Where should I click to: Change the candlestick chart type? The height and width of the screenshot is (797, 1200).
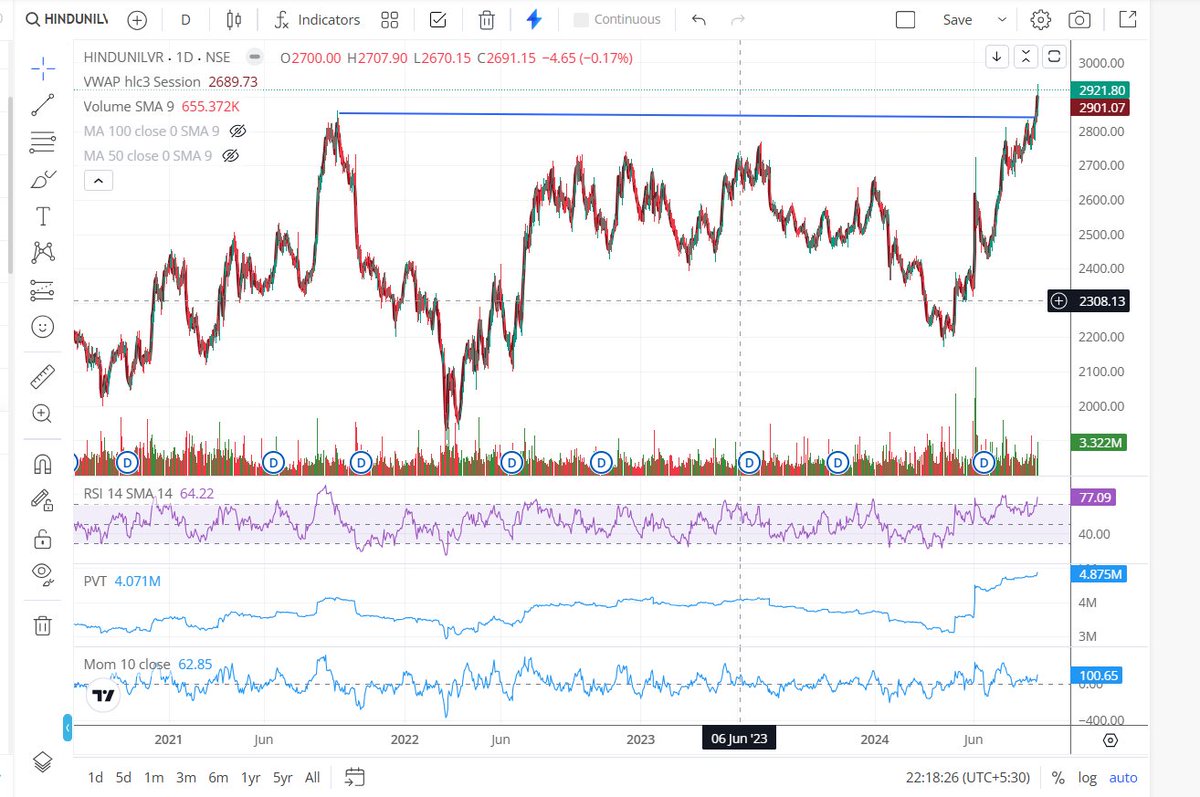pyautogui.click(x=234, y=20)
